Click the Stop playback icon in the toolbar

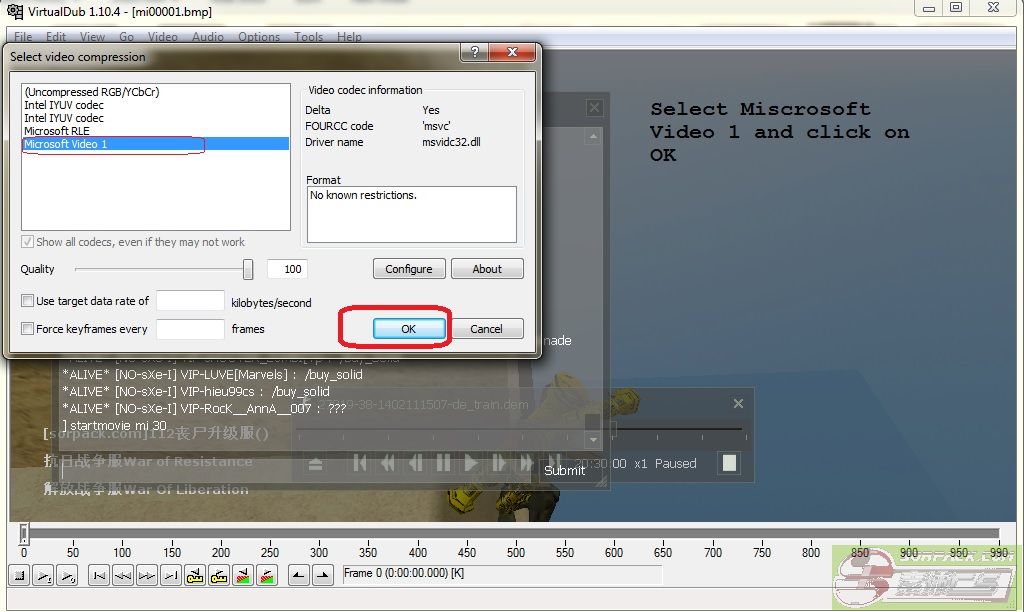click(19, 575)
